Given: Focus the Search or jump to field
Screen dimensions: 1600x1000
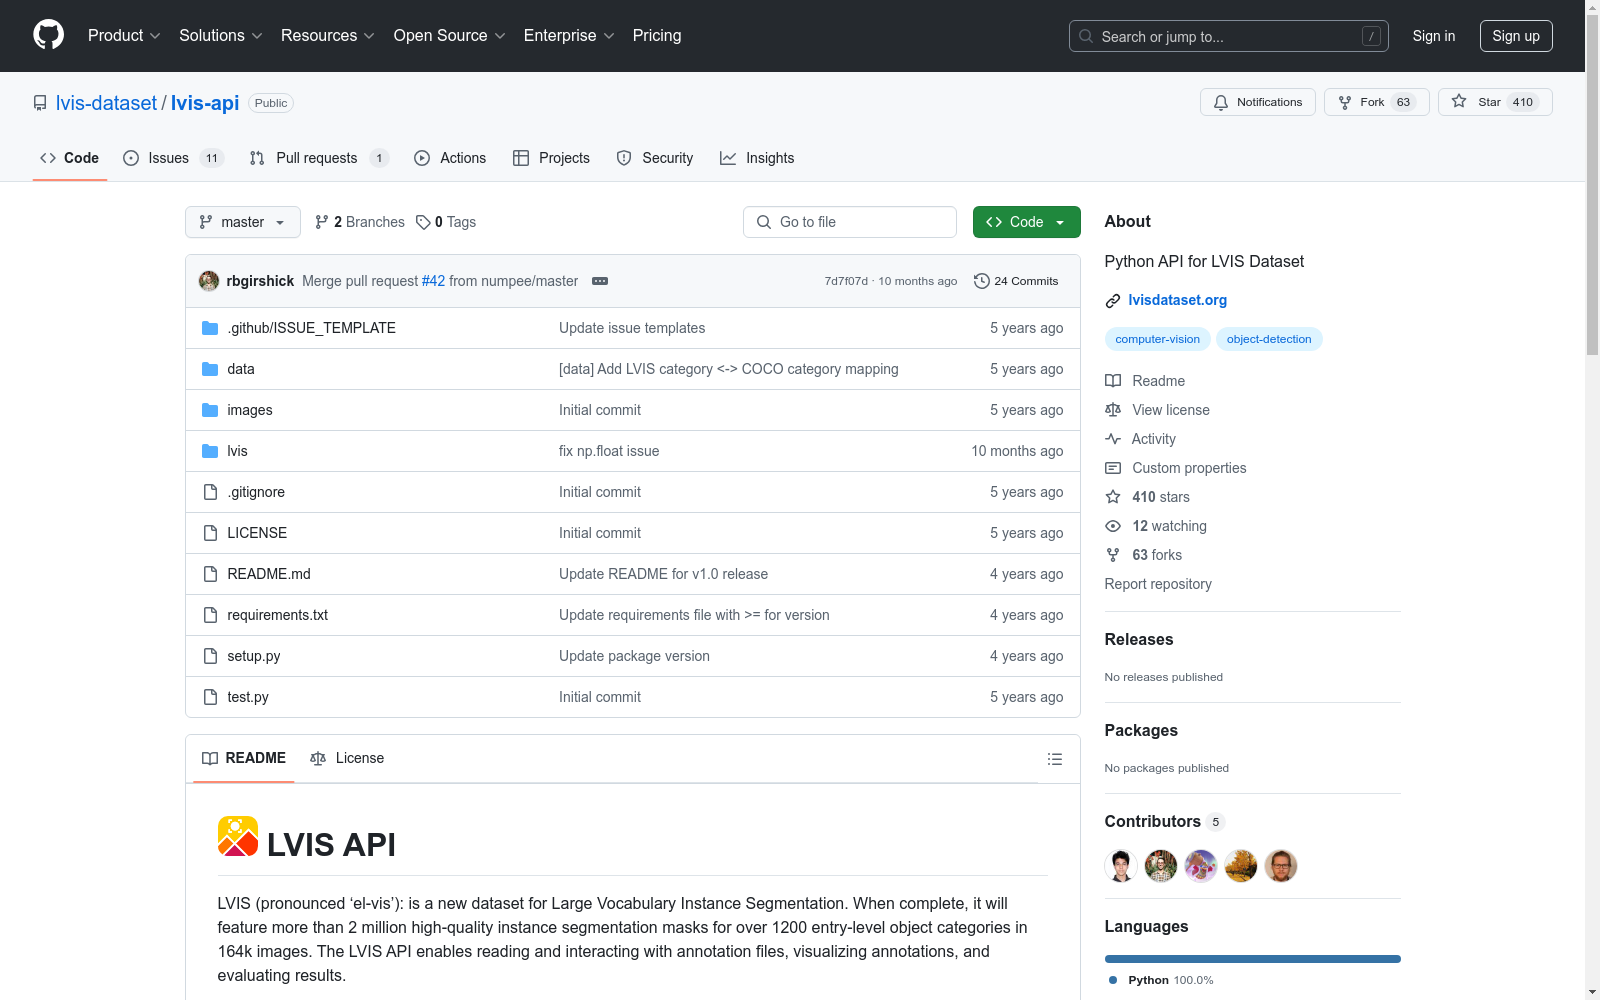Looking at the screenshot, I should pyautogui.click(x=1229, y=36).
